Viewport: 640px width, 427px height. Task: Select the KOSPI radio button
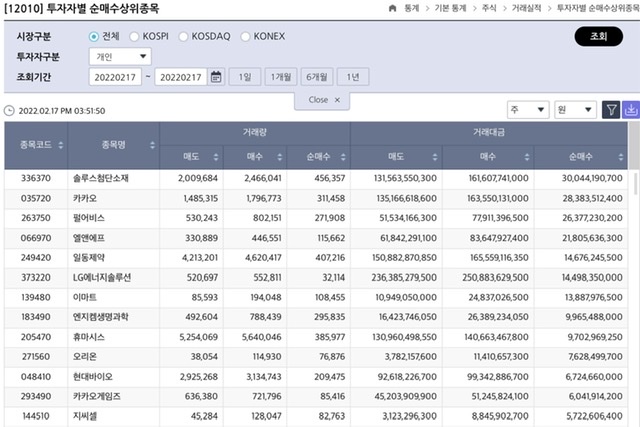tap(134, 37)
